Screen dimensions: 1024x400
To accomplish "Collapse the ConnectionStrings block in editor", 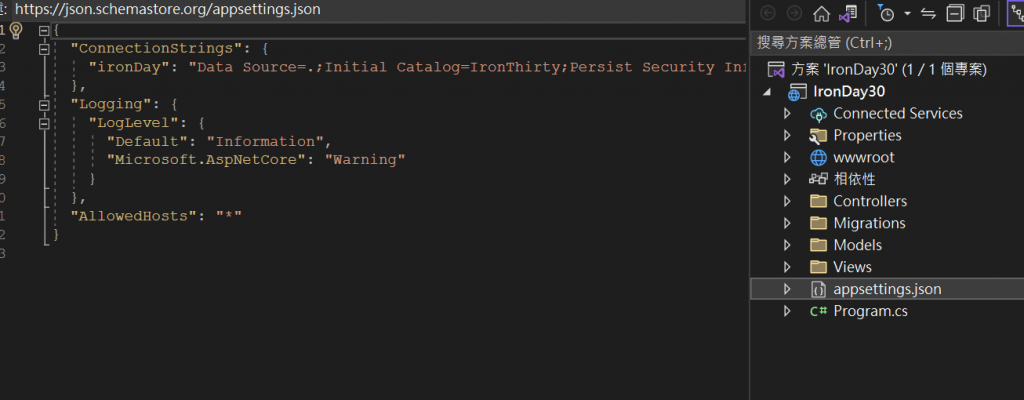I will click(44, 48).
